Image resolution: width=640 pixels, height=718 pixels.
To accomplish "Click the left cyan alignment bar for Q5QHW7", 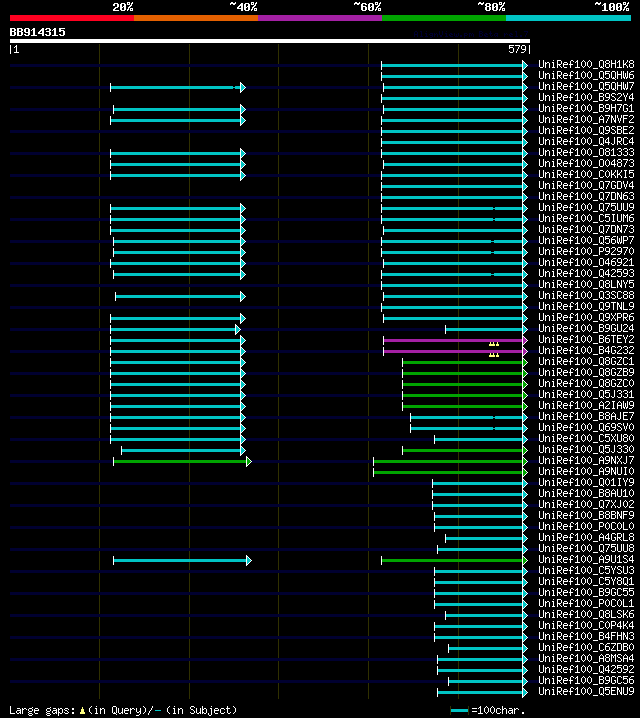I will coord(178,87).
